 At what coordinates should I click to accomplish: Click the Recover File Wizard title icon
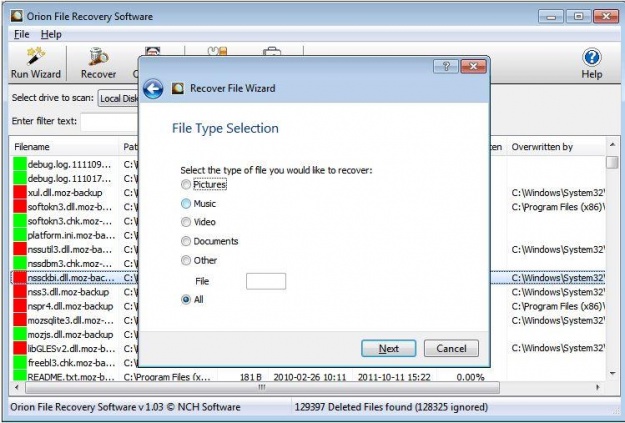coord(180,89)
